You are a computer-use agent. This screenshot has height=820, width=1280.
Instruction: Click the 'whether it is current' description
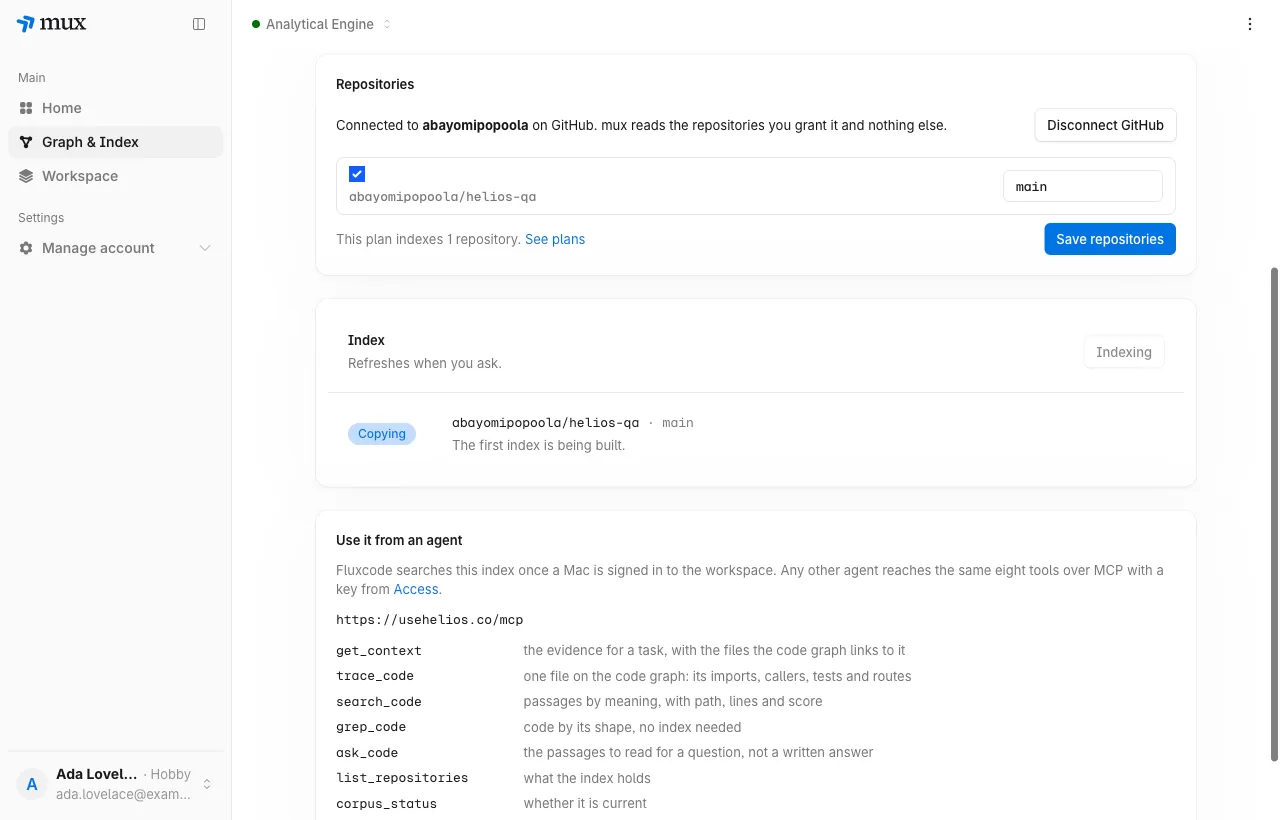click(x=585, y=803)
